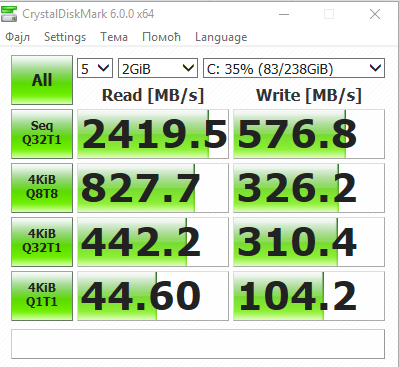Open the Помоћ menu

tap(161, 37)
